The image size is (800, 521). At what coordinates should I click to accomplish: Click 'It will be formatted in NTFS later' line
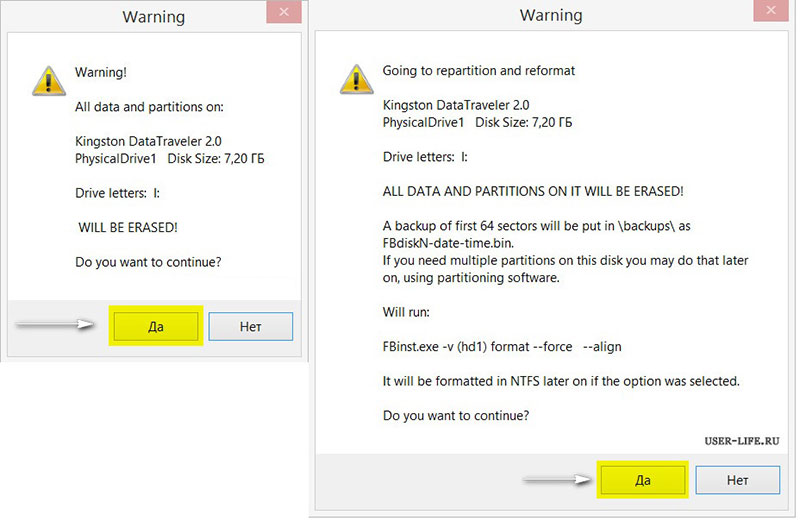(561, 381)
